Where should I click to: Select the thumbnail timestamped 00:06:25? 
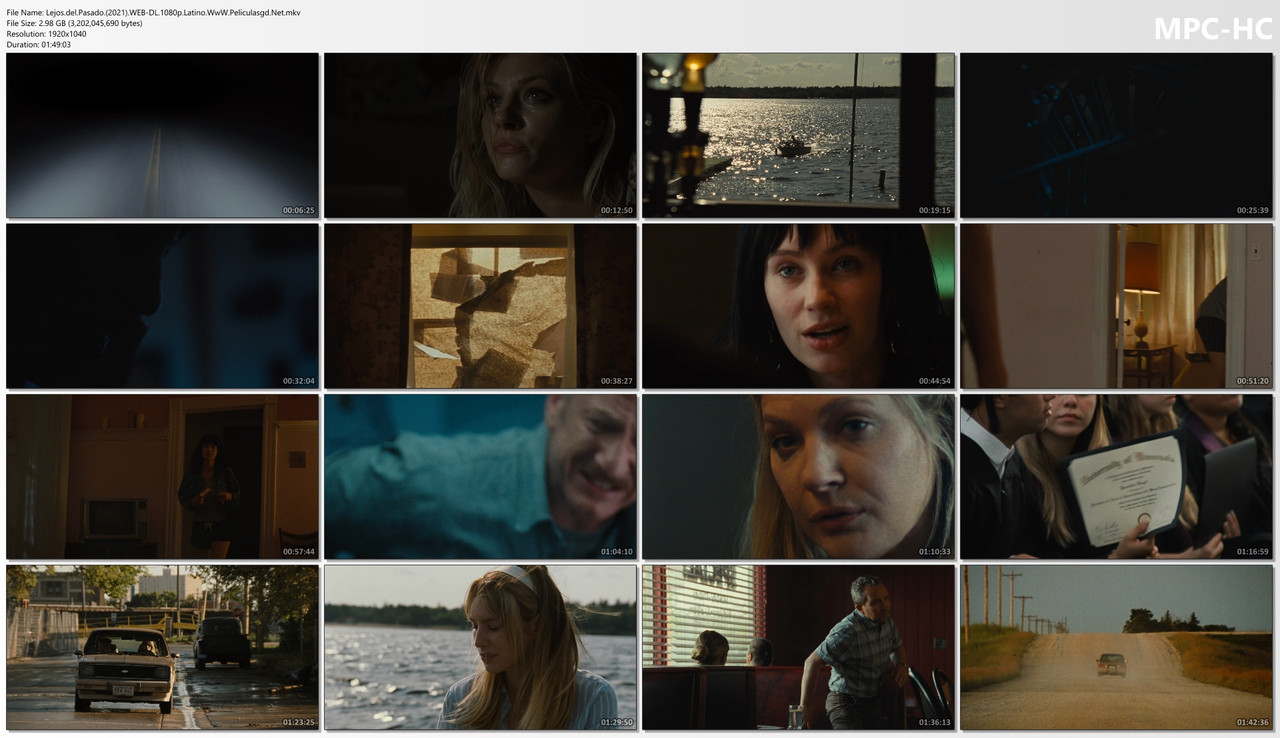(162, 135)
